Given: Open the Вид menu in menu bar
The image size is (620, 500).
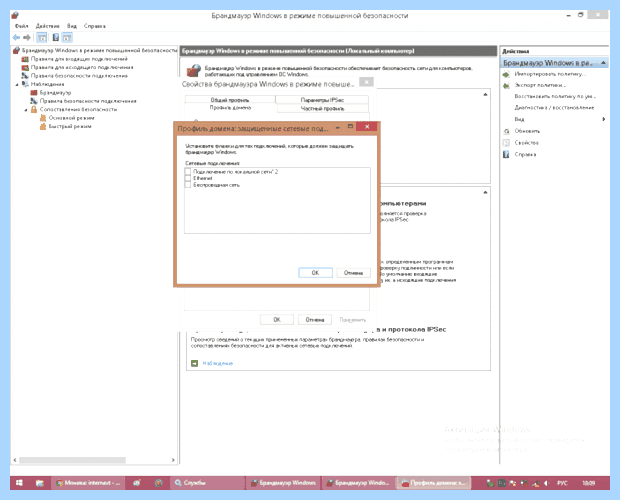Looking at the screenshot, I should click(x=72, y=26).
